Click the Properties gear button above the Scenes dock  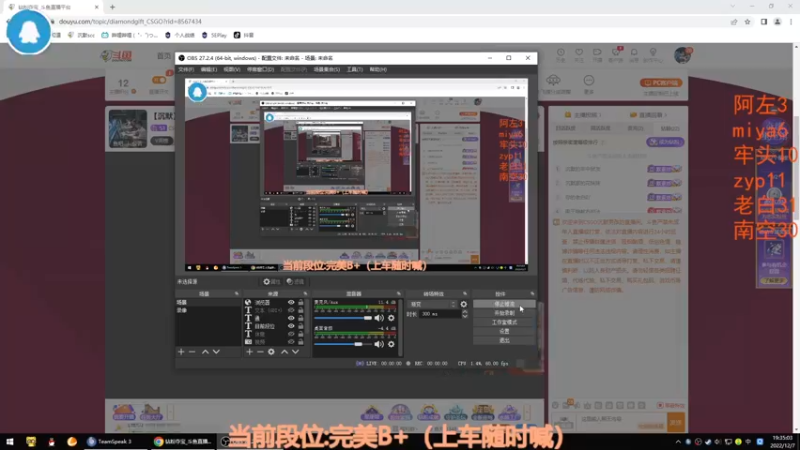pos(271,282)
